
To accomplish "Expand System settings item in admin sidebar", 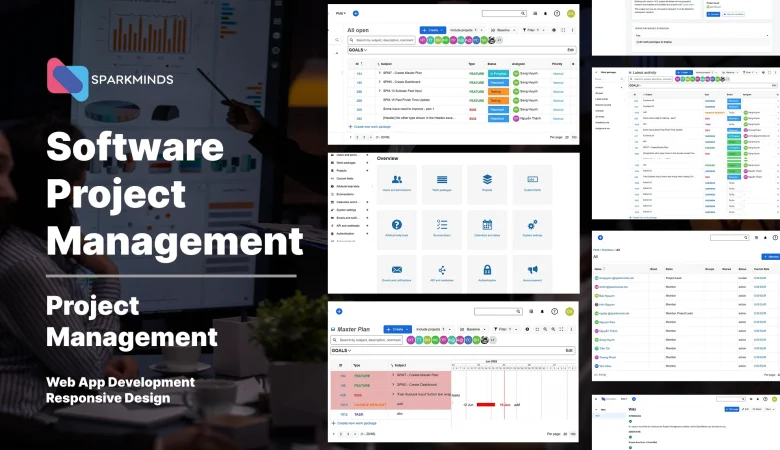I will tap(367, 210).
